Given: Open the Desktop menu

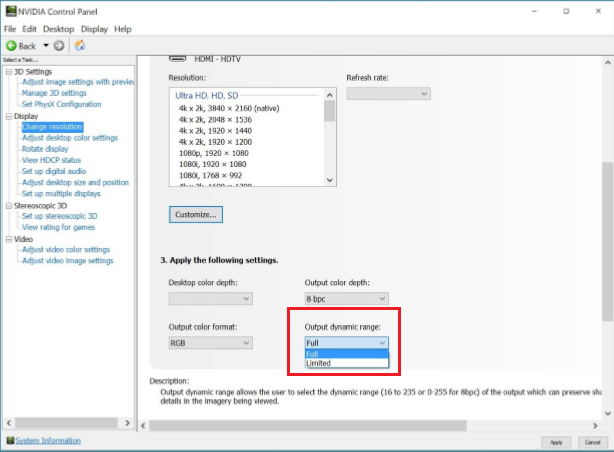Looking at the screenshot, I should 58,29.
